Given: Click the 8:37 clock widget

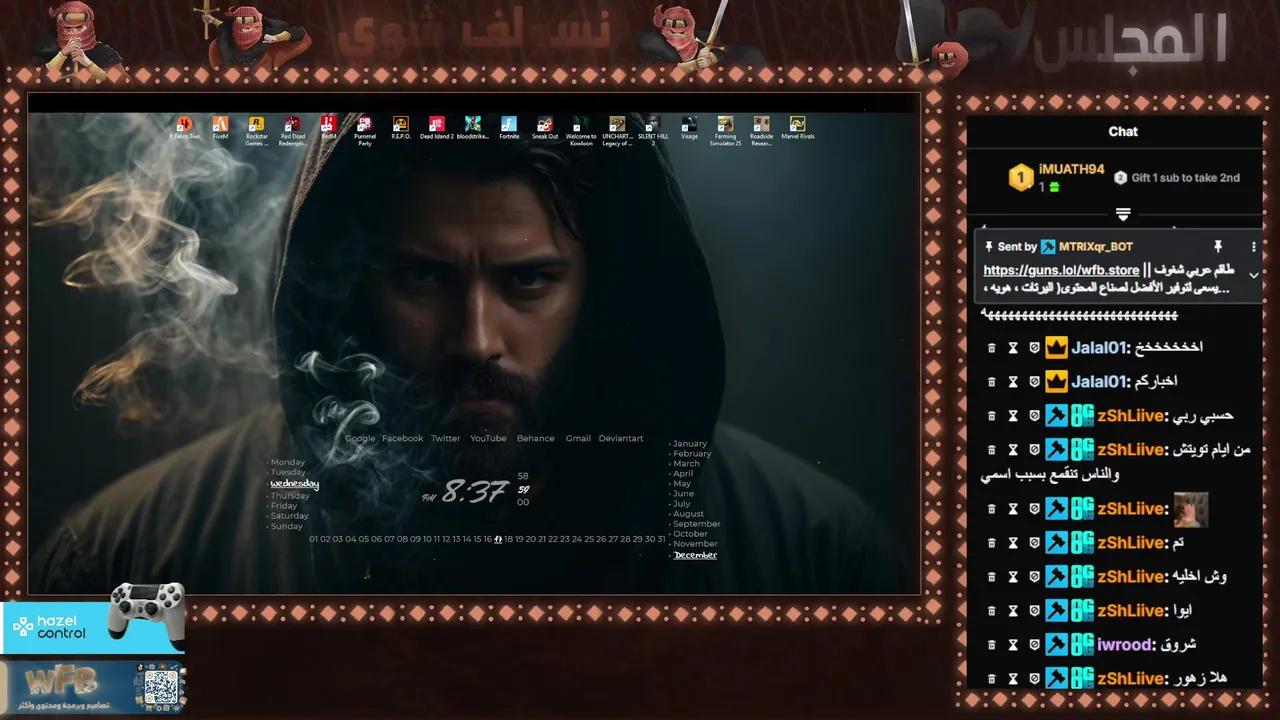Looking at the screenshot, I should point(475,492).
